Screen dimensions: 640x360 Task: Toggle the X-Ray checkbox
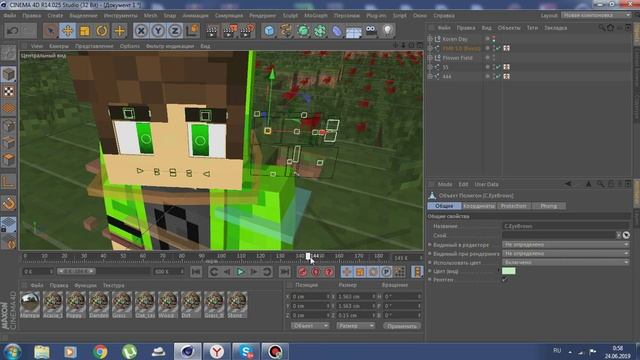pos(505,280)
